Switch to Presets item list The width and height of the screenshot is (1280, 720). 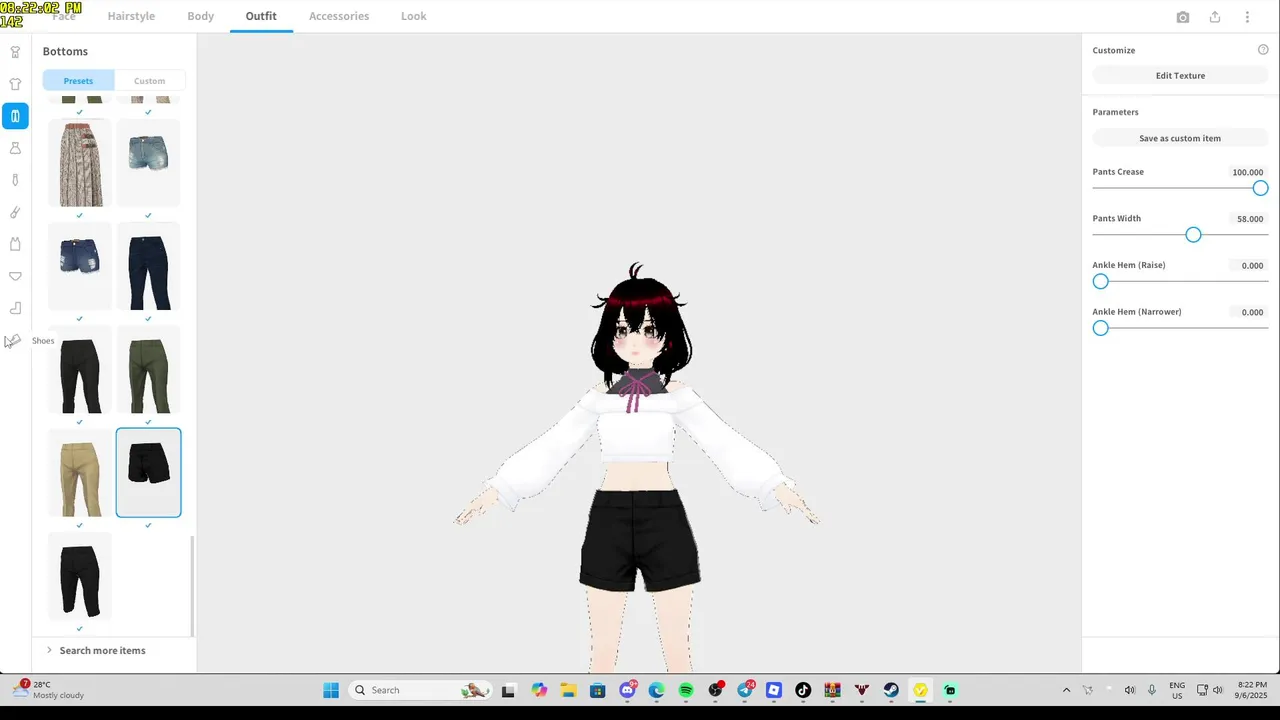click(78, 81)
